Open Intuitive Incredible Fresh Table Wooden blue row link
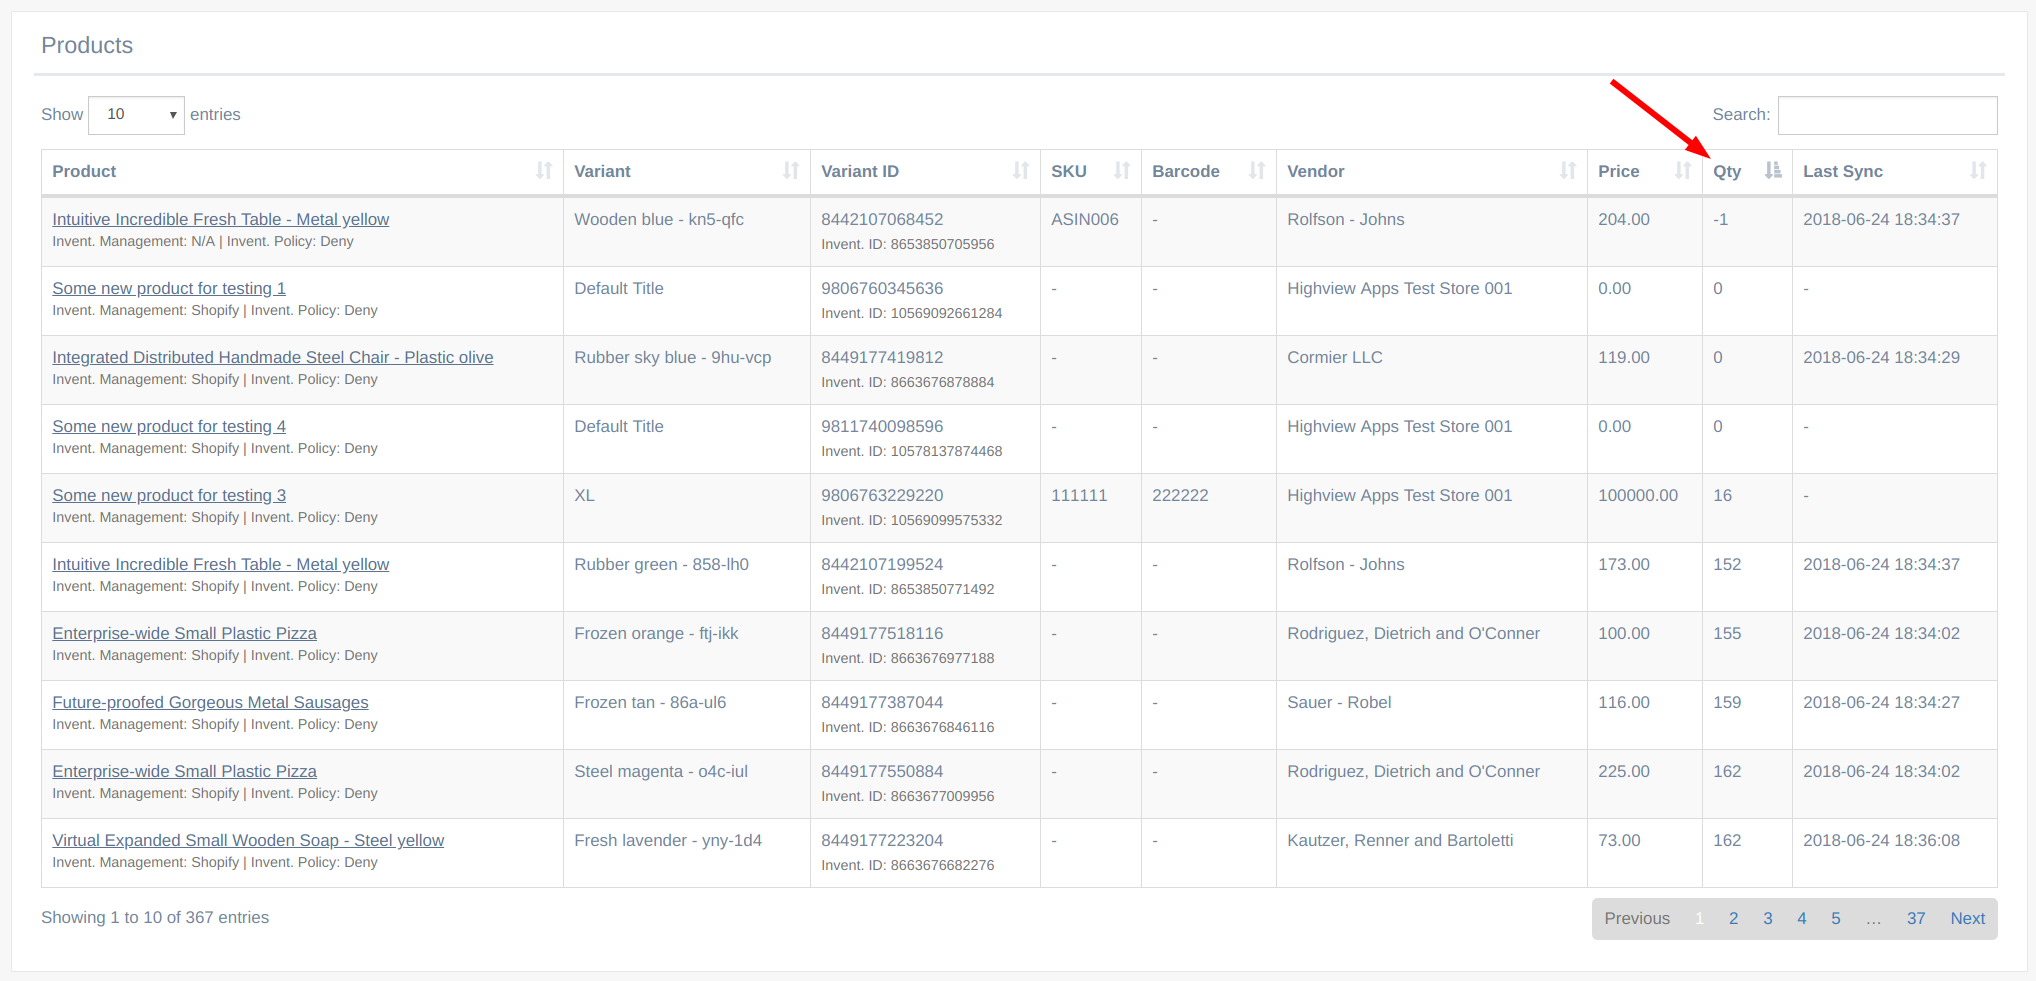Viewport: 2036px width, 981px height. 220,219
